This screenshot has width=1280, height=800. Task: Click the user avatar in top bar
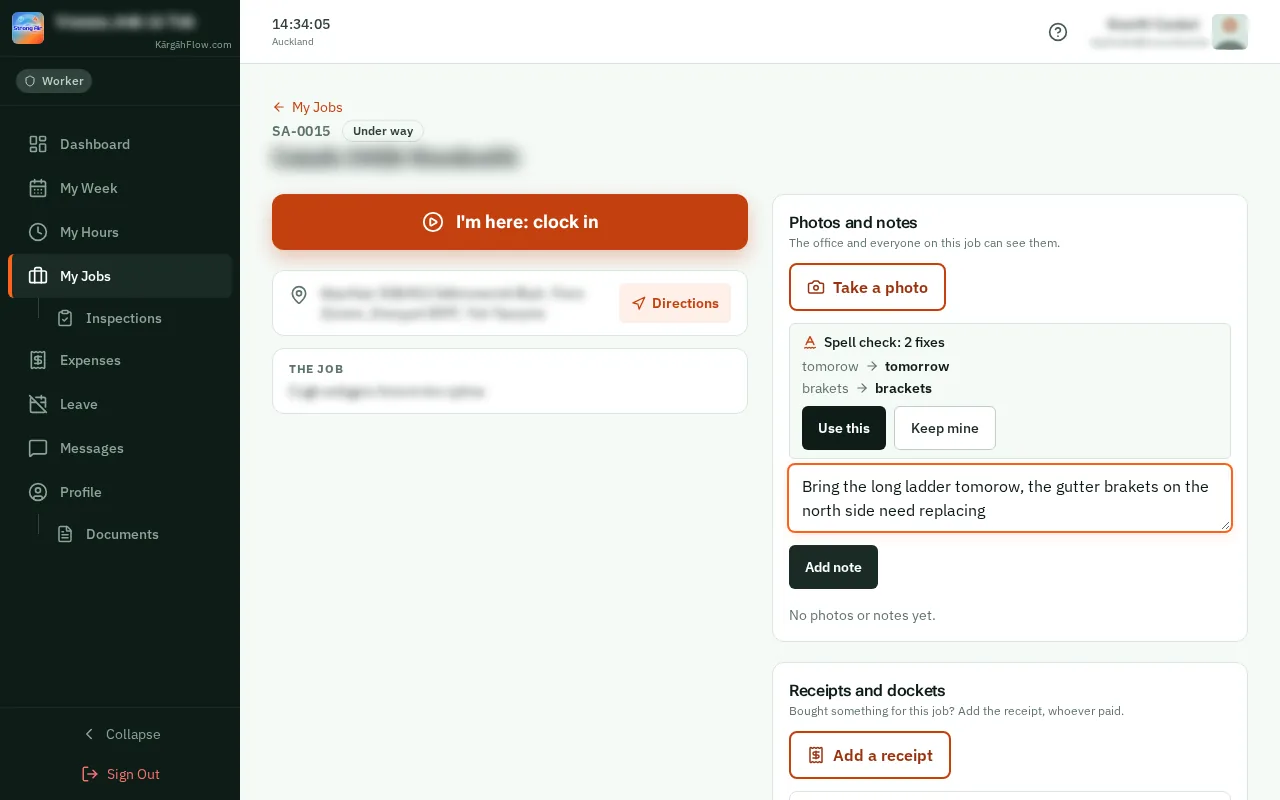click(1230, 32)
